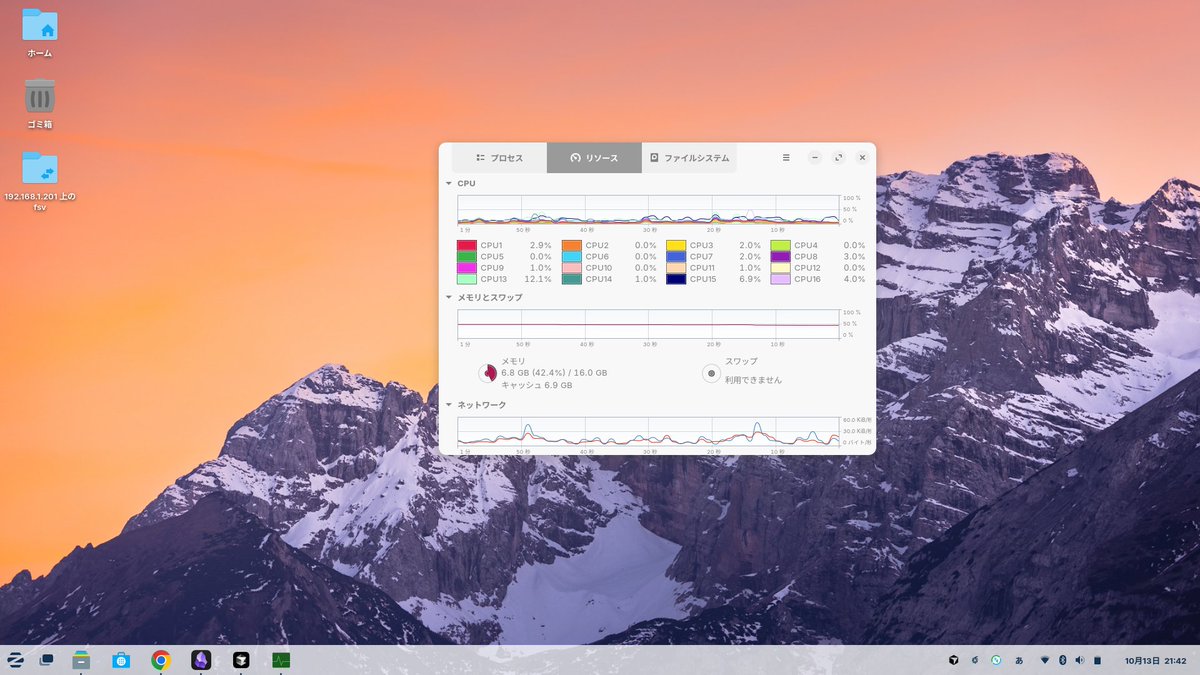Image resolution: width=1200 pixels, height=675 pixels.
Task: Click the green circular tray icon
Action: coord(996,661)
